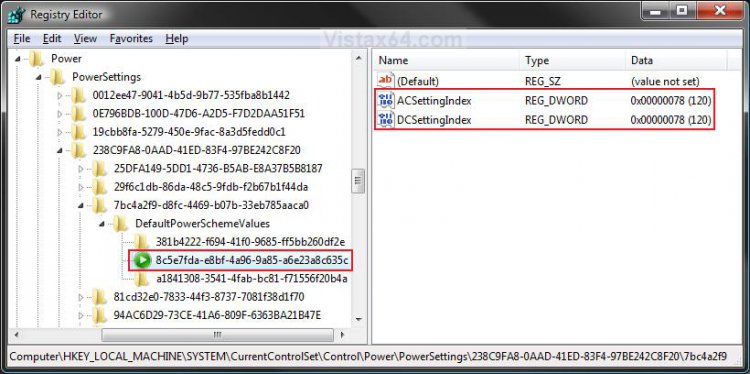Viewport: 750px width, 374px height.
Task: Expand the 0012ee47 key node
Action: click(x=60, y=95)
